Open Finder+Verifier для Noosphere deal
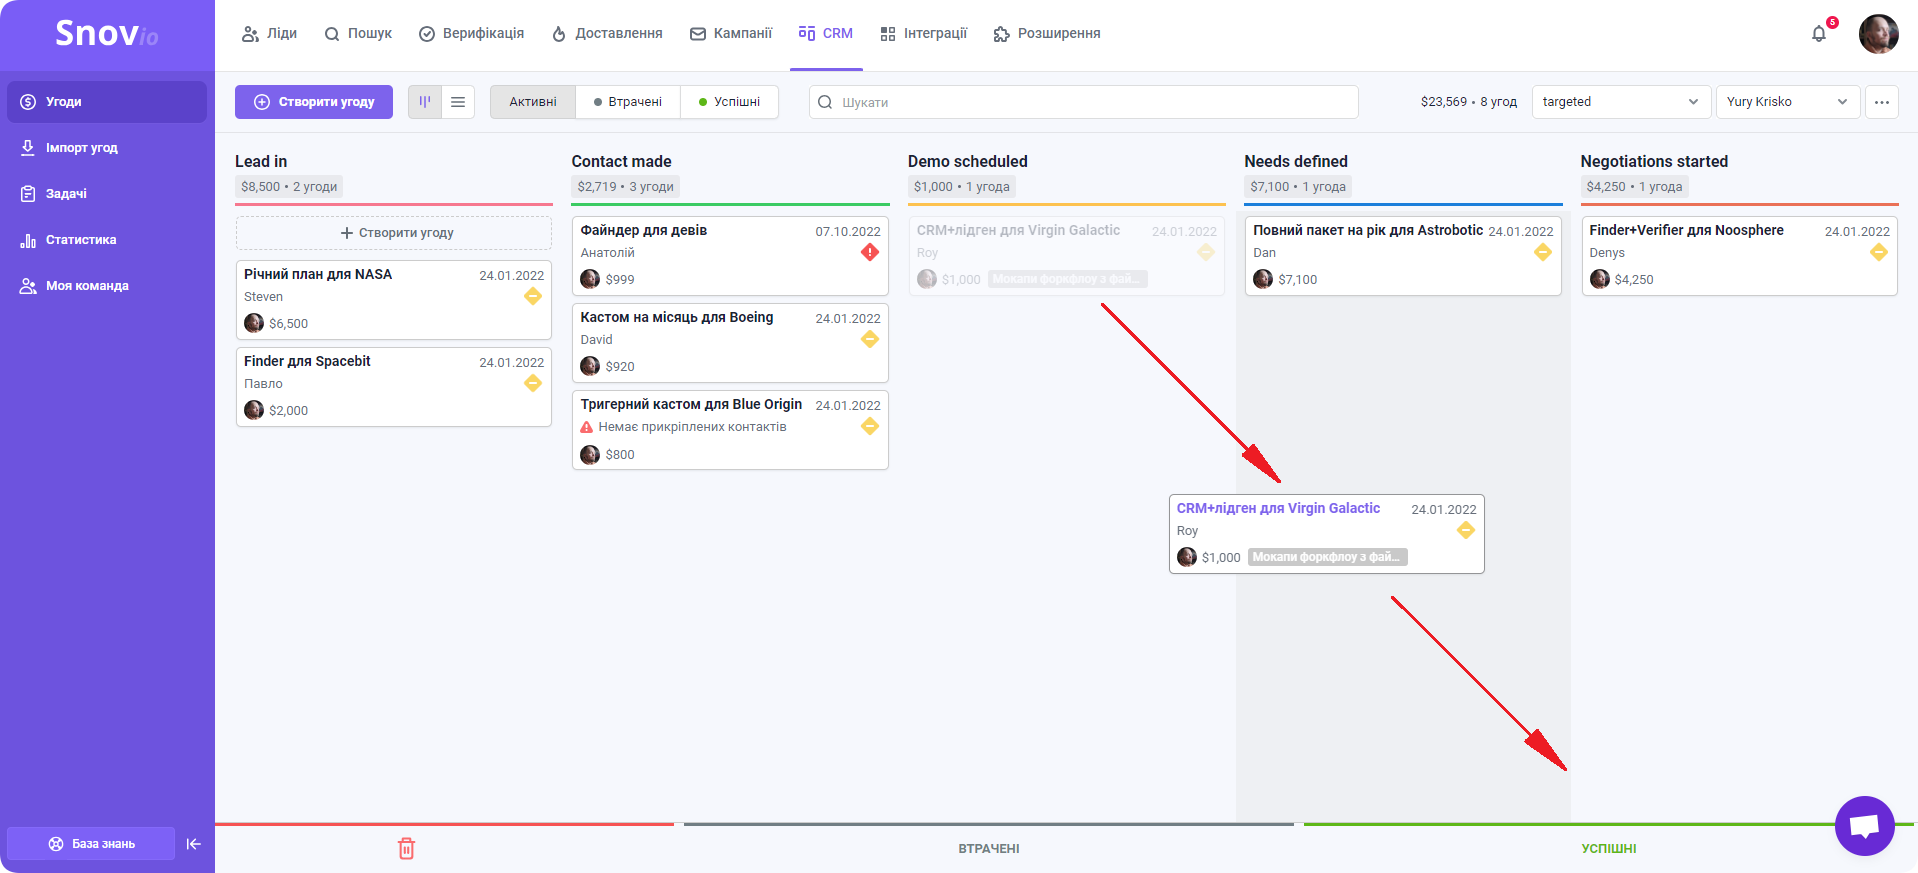The width and height of the screenshot is (1918, 873). [x=1739, y=256]
